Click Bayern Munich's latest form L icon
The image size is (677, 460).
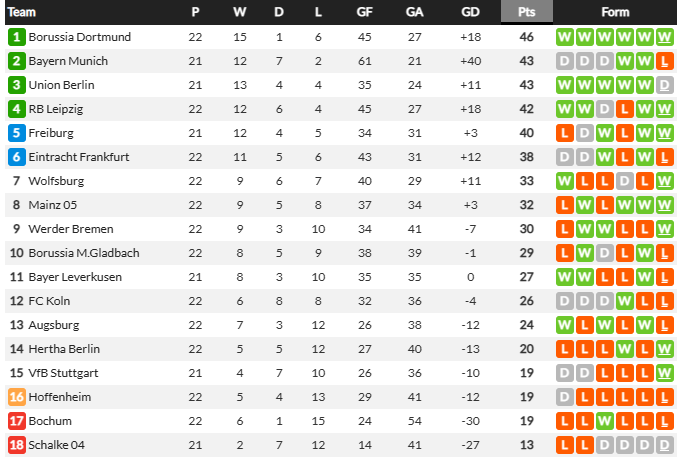664,61
